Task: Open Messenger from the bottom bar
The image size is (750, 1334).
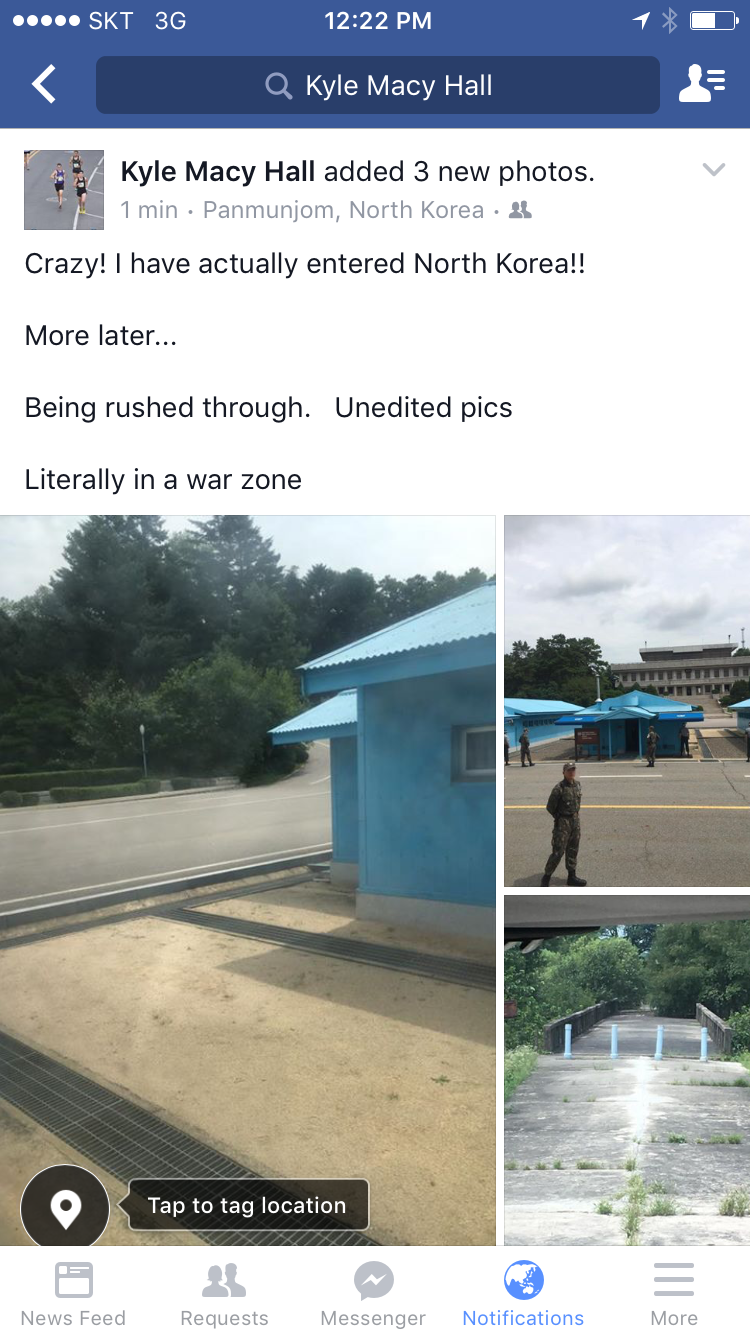Action: [x=373, y=1292]
